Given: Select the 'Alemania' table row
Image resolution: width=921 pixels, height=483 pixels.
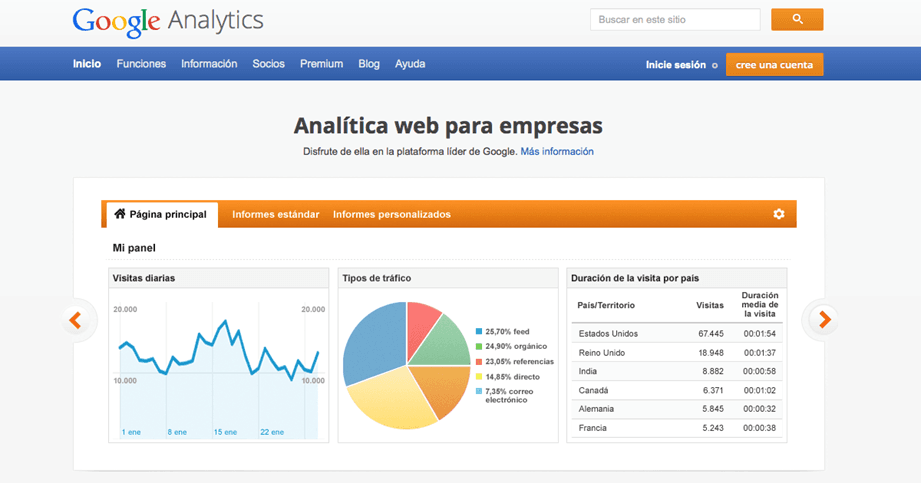Looking at the screenshot, I should tap(677, 409).
